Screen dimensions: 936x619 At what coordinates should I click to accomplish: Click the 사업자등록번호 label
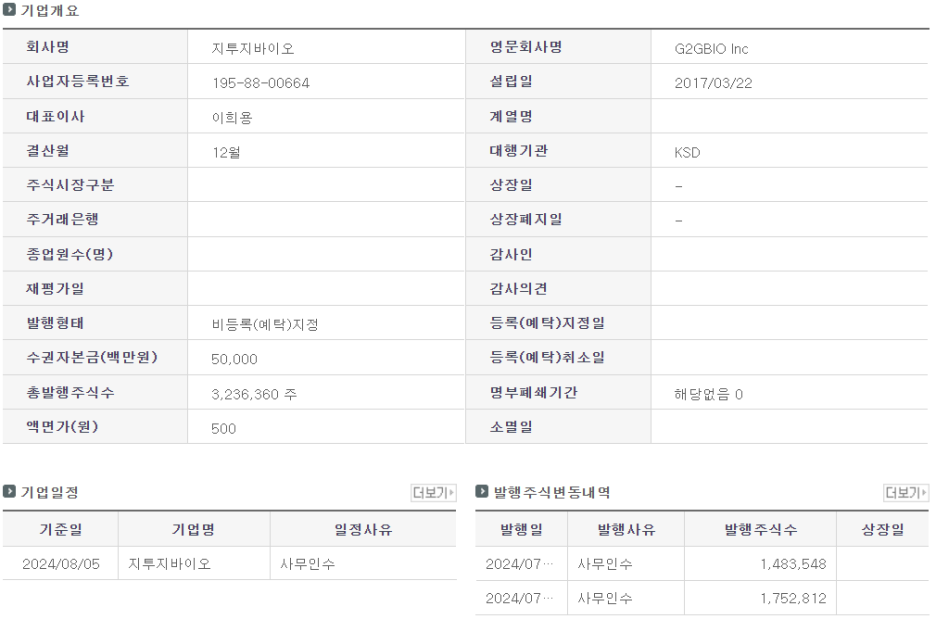pyautogui.click(x=78, y=81)
